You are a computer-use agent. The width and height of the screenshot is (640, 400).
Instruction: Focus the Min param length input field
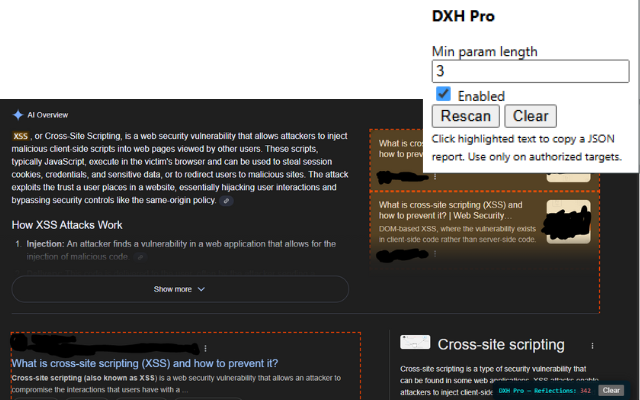(x=530, y=71)
